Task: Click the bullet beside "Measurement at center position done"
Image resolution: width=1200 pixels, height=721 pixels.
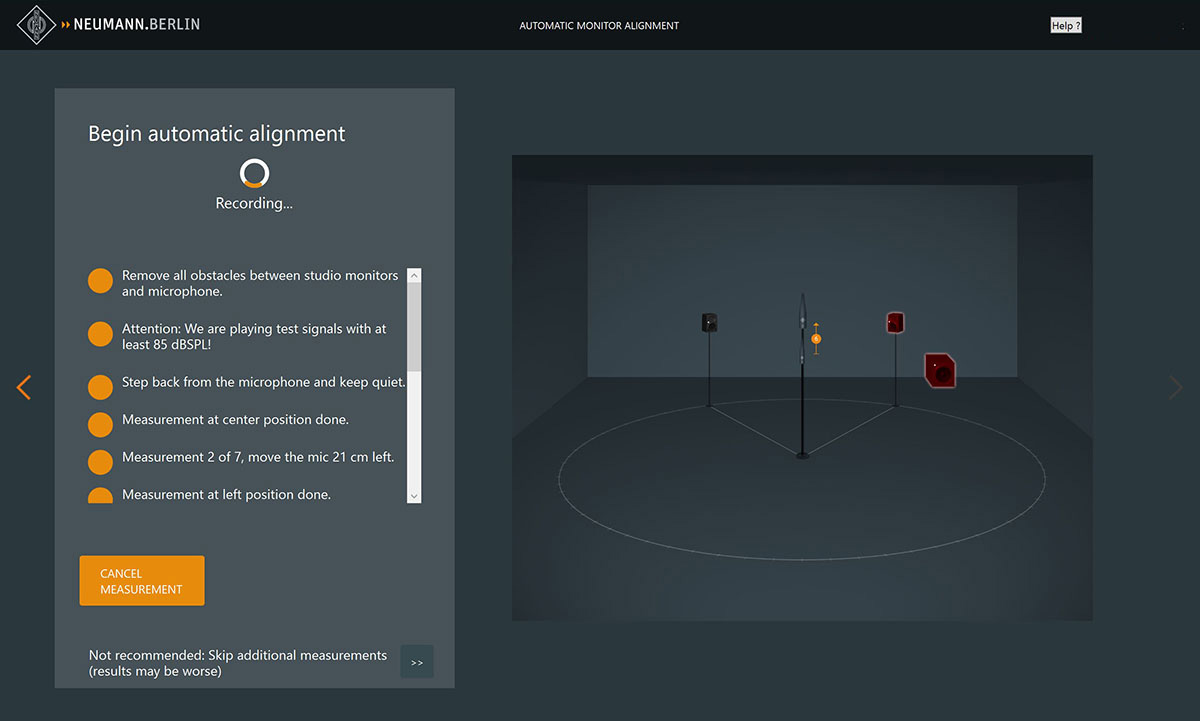Action: click(100, 424)
